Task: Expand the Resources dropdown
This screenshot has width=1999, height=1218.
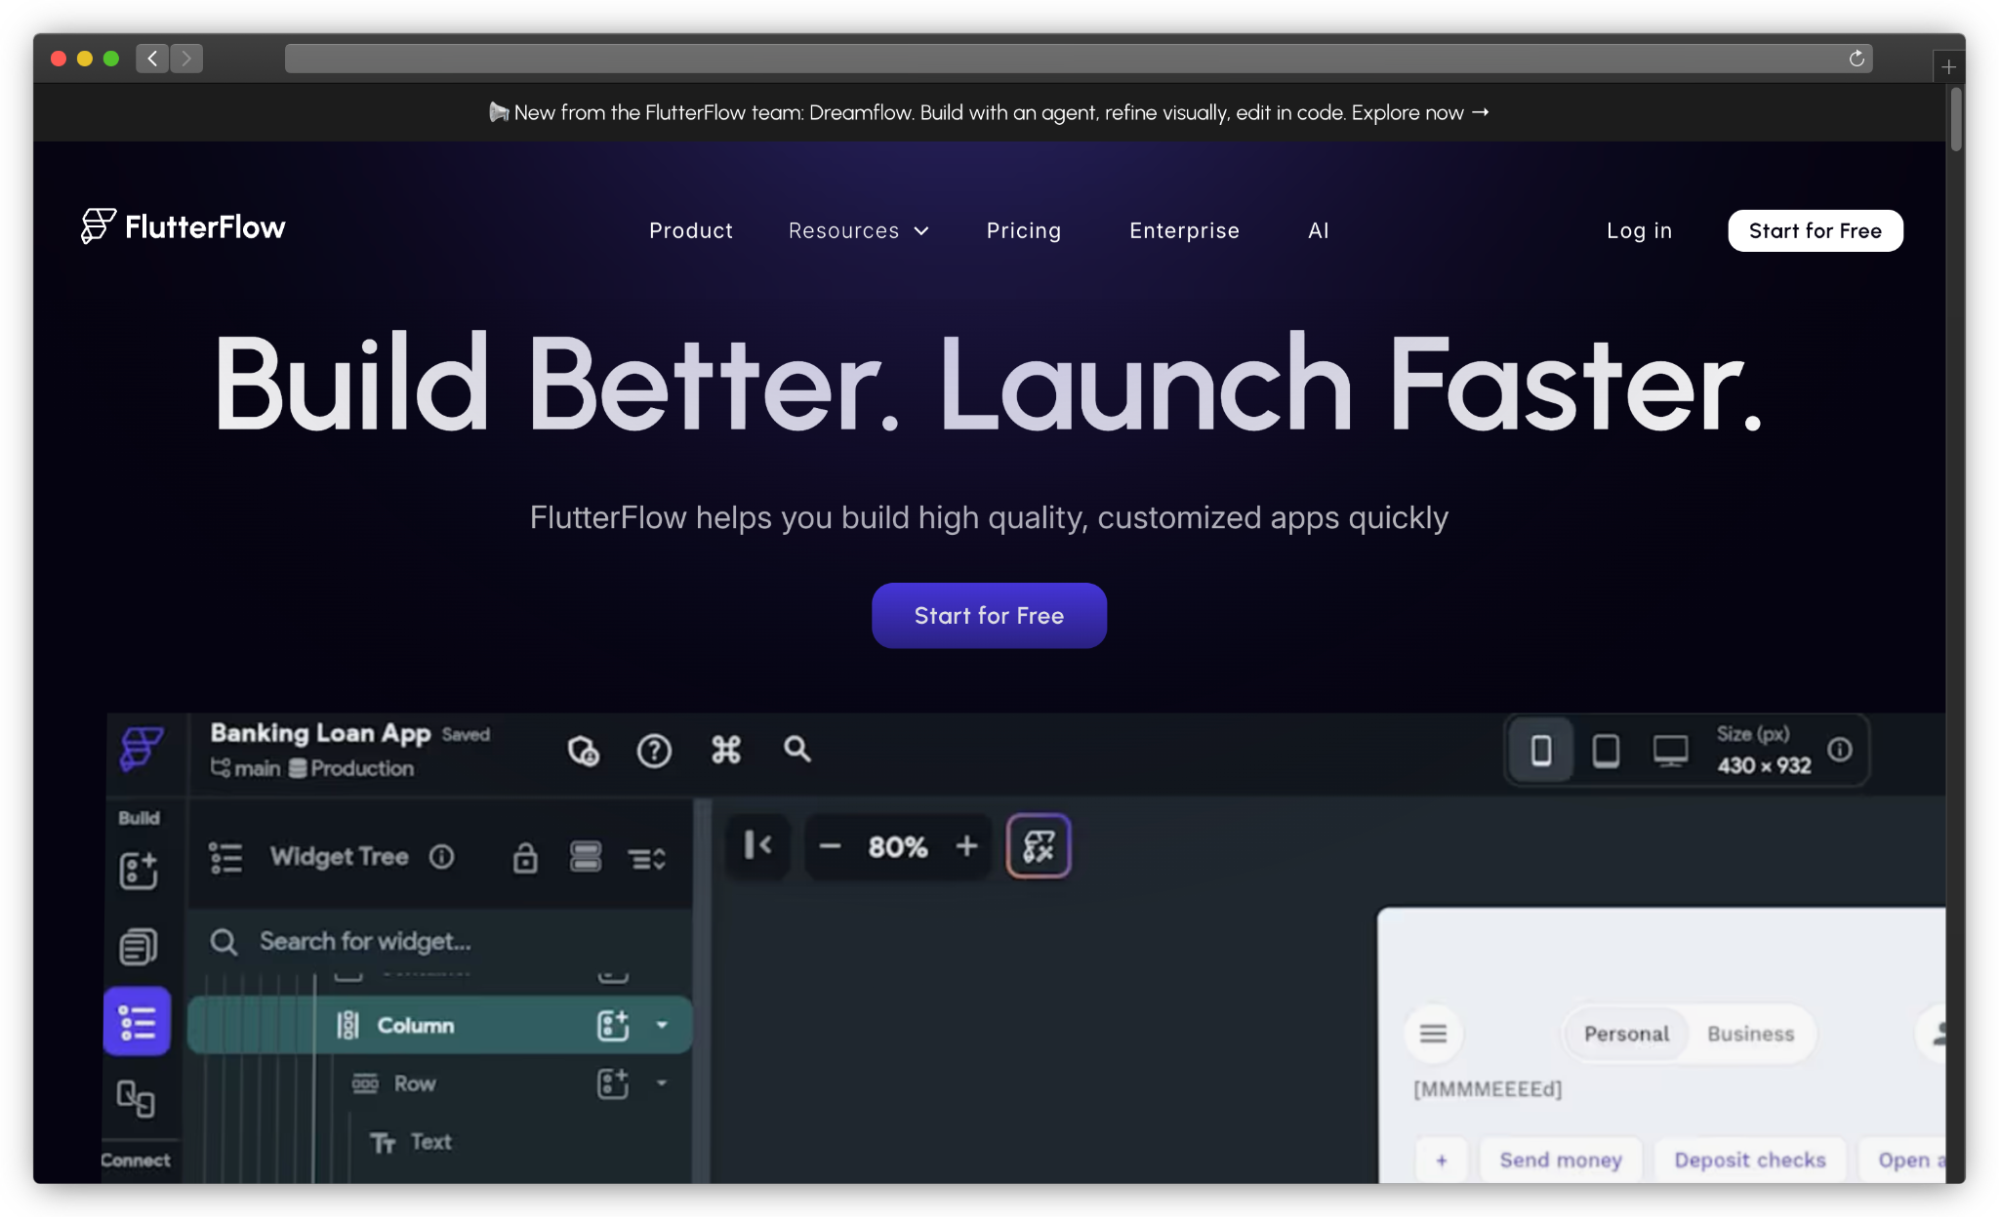Action: click(x=858, y=231)
